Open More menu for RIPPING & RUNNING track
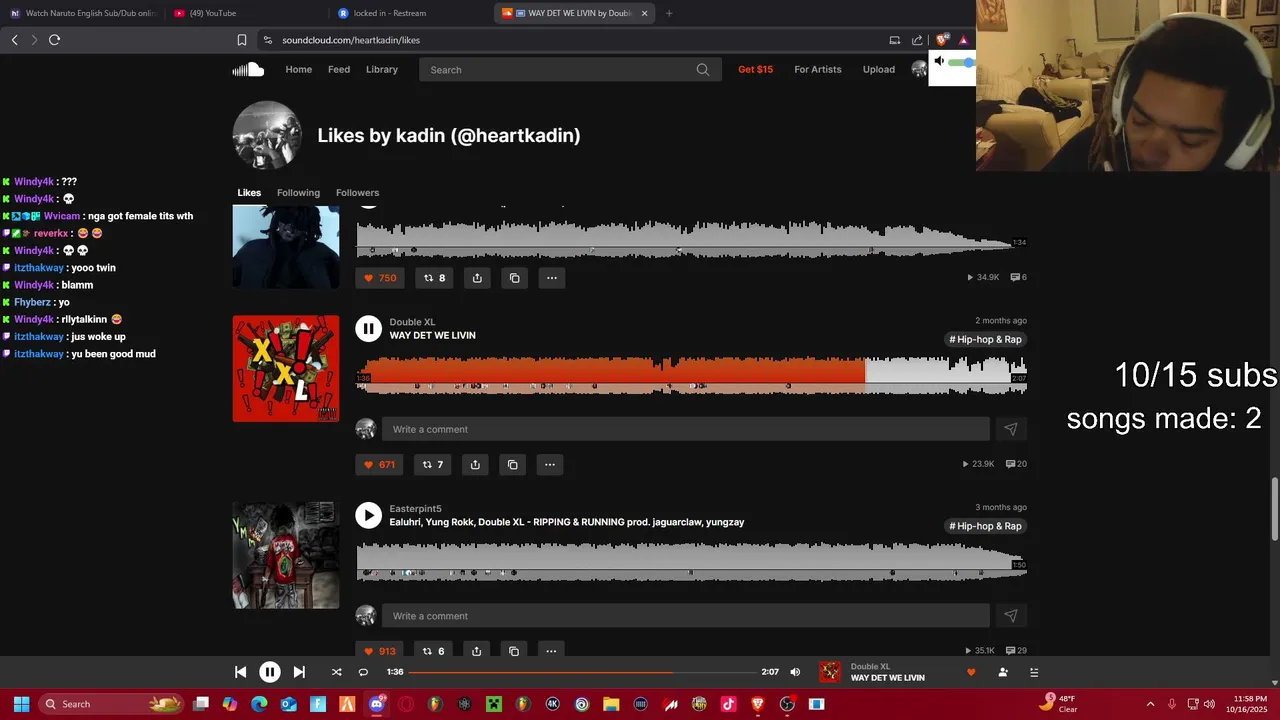This screenshot has width=1280, height=720. (x=550, y=651)
